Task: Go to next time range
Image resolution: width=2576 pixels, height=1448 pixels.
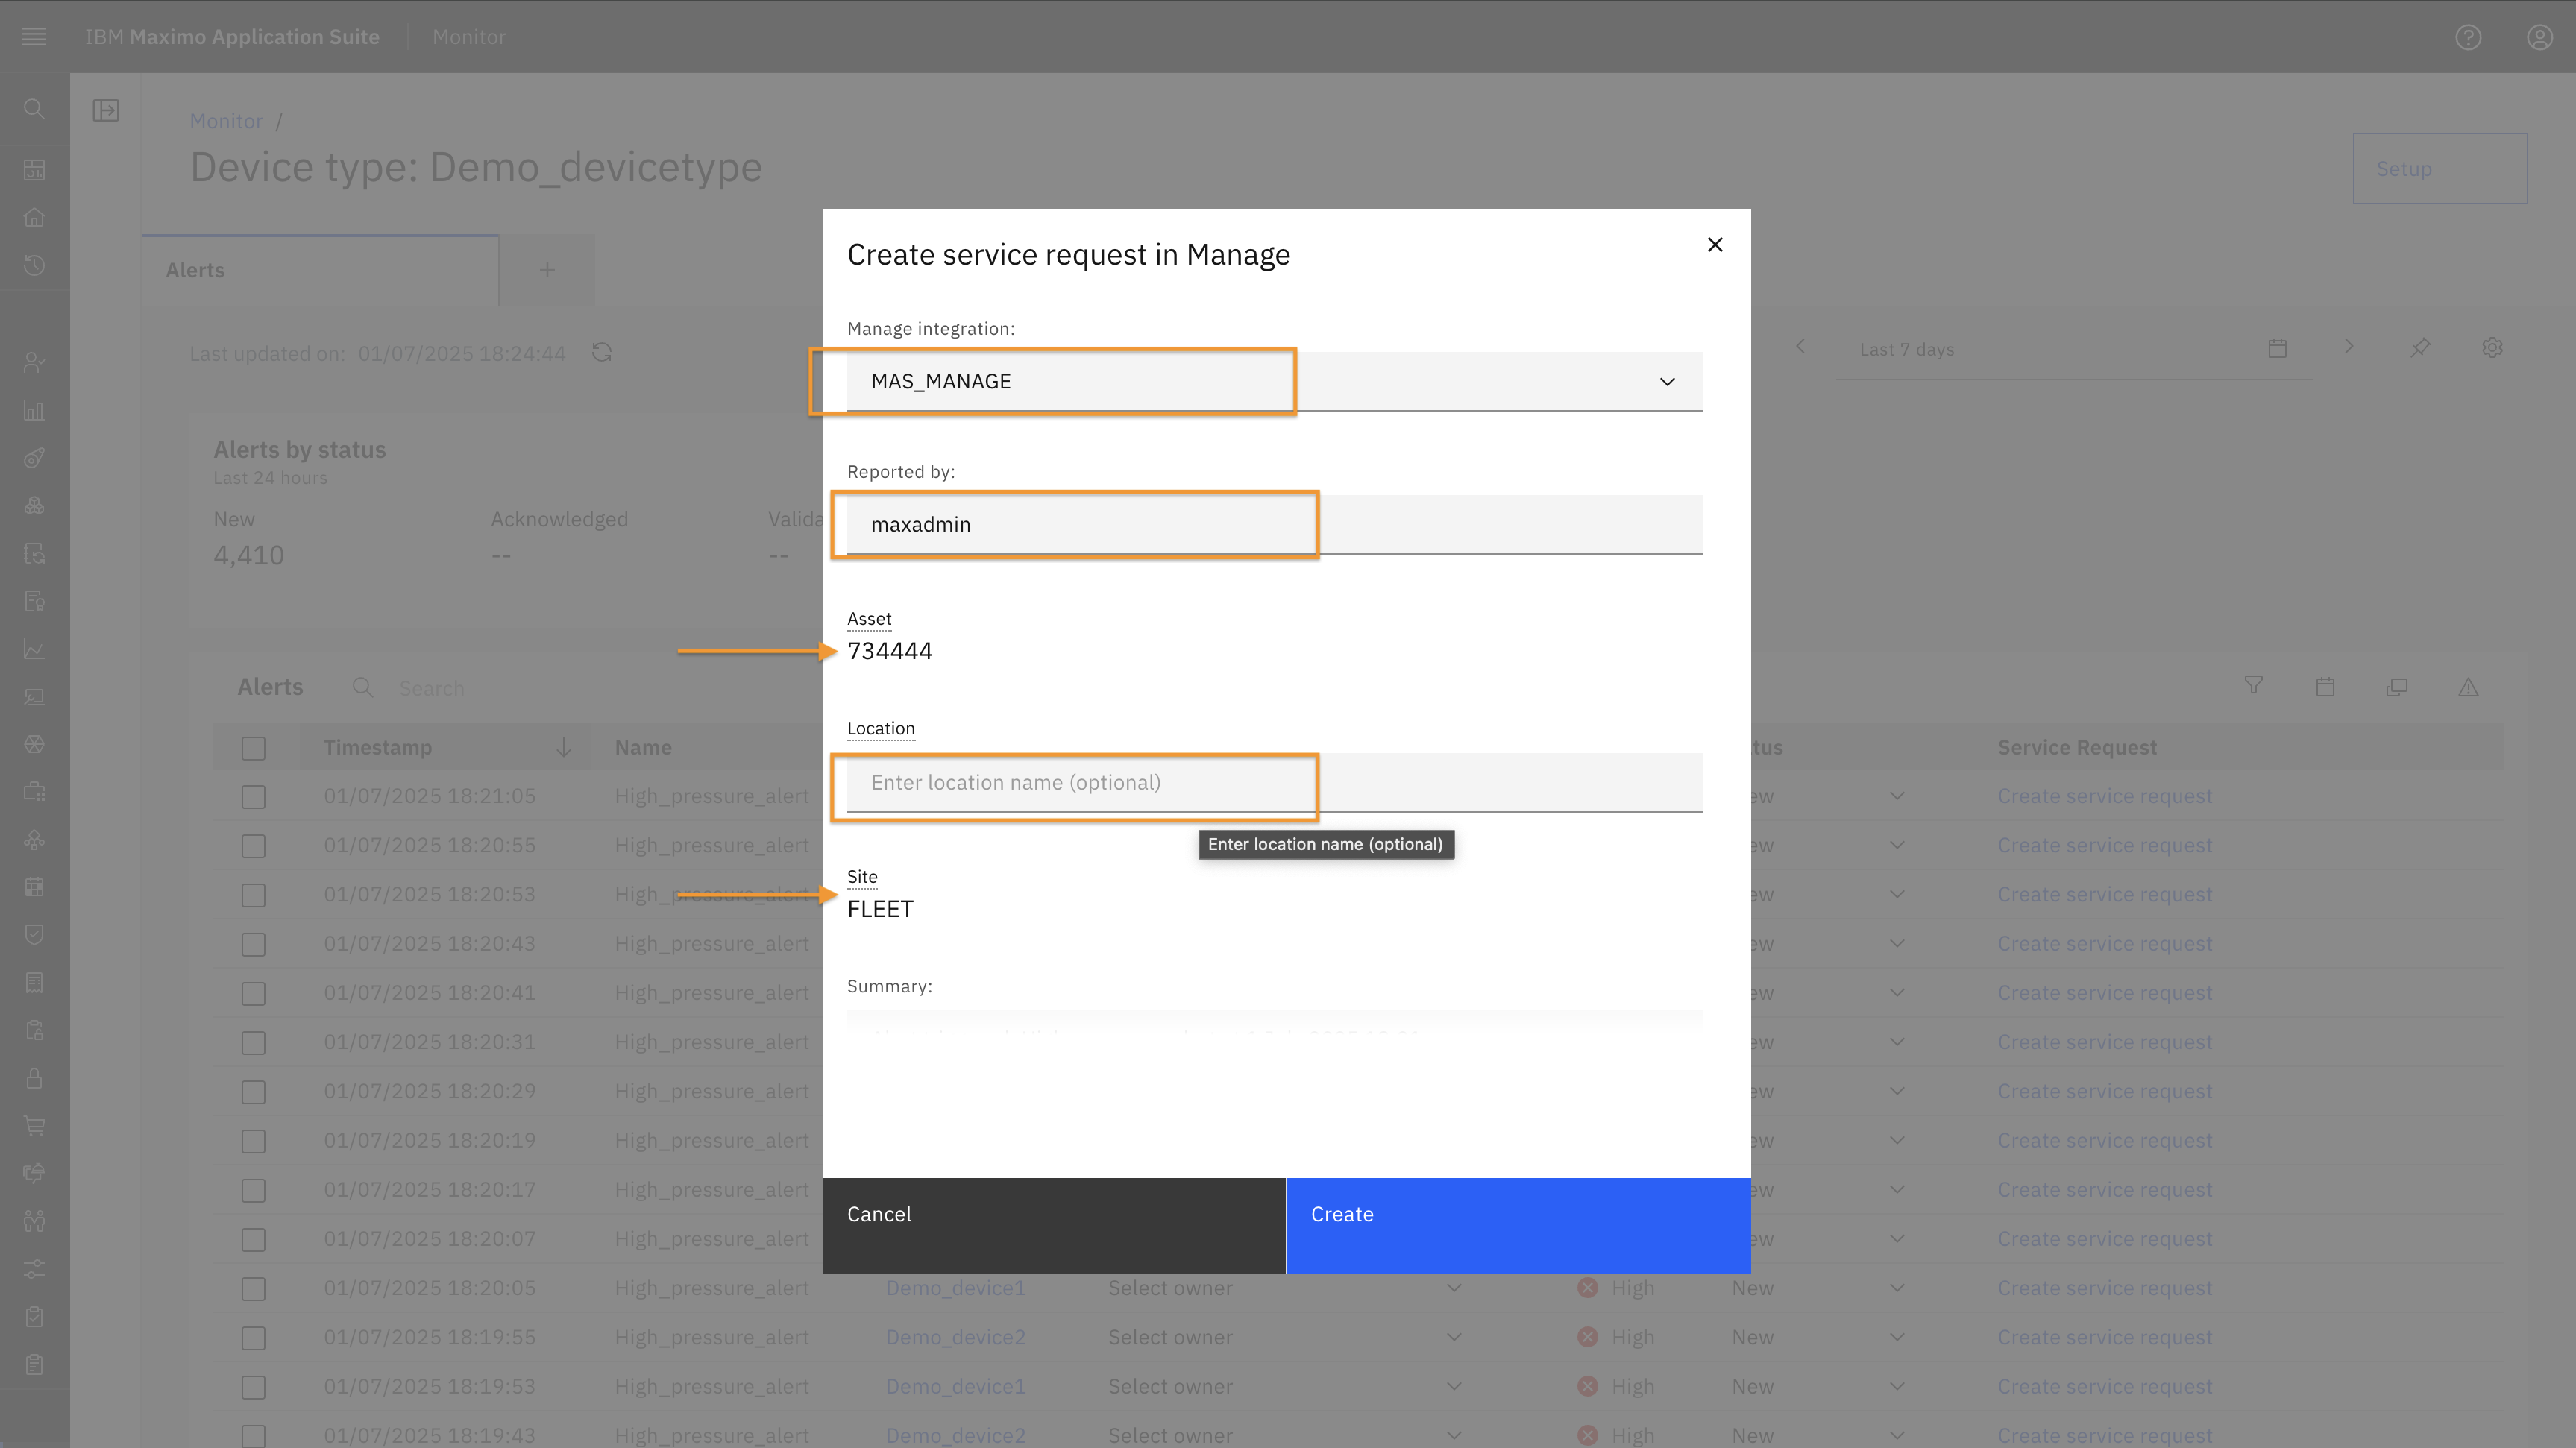Action: 2349,346
